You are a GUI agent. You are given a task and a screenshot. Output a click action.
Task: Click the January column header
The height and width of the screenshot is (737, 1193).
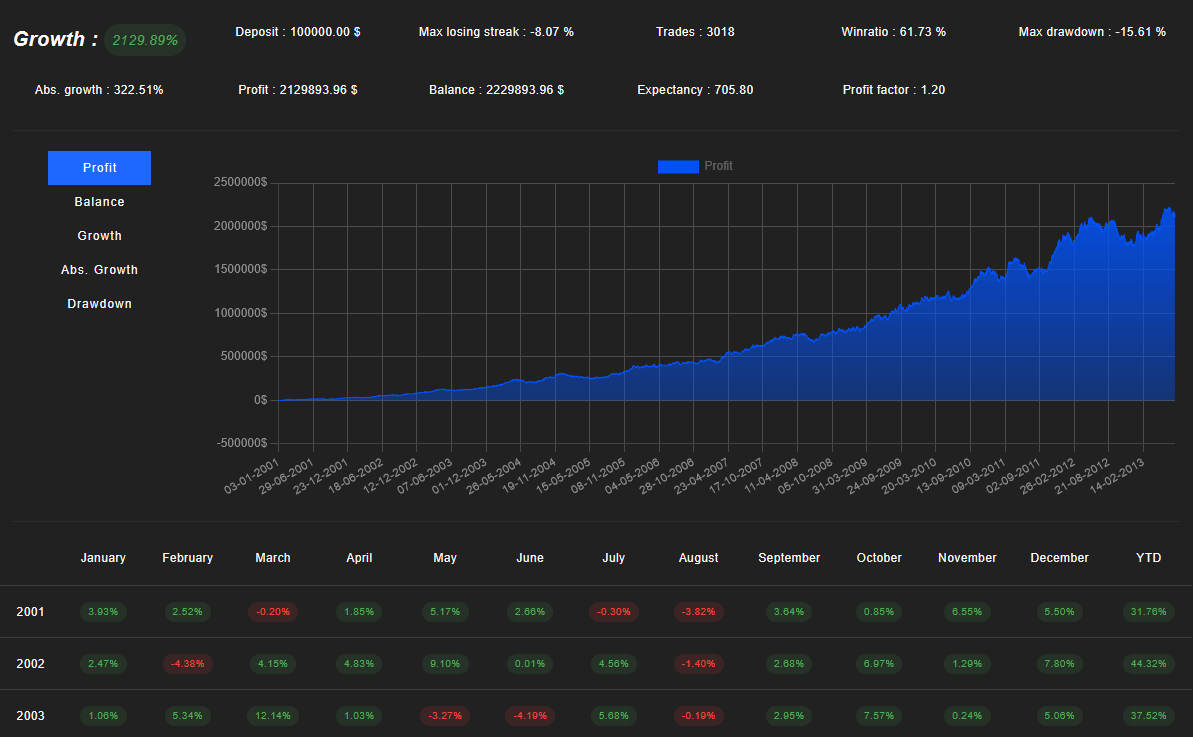(103, 558)
